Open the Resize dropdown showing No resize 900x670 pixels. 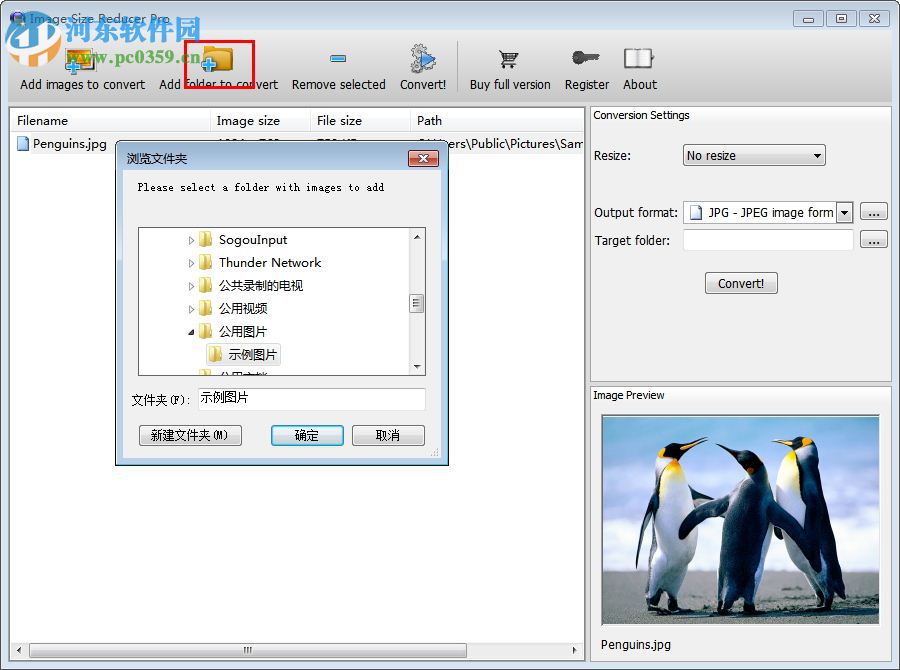click(753, 155)
